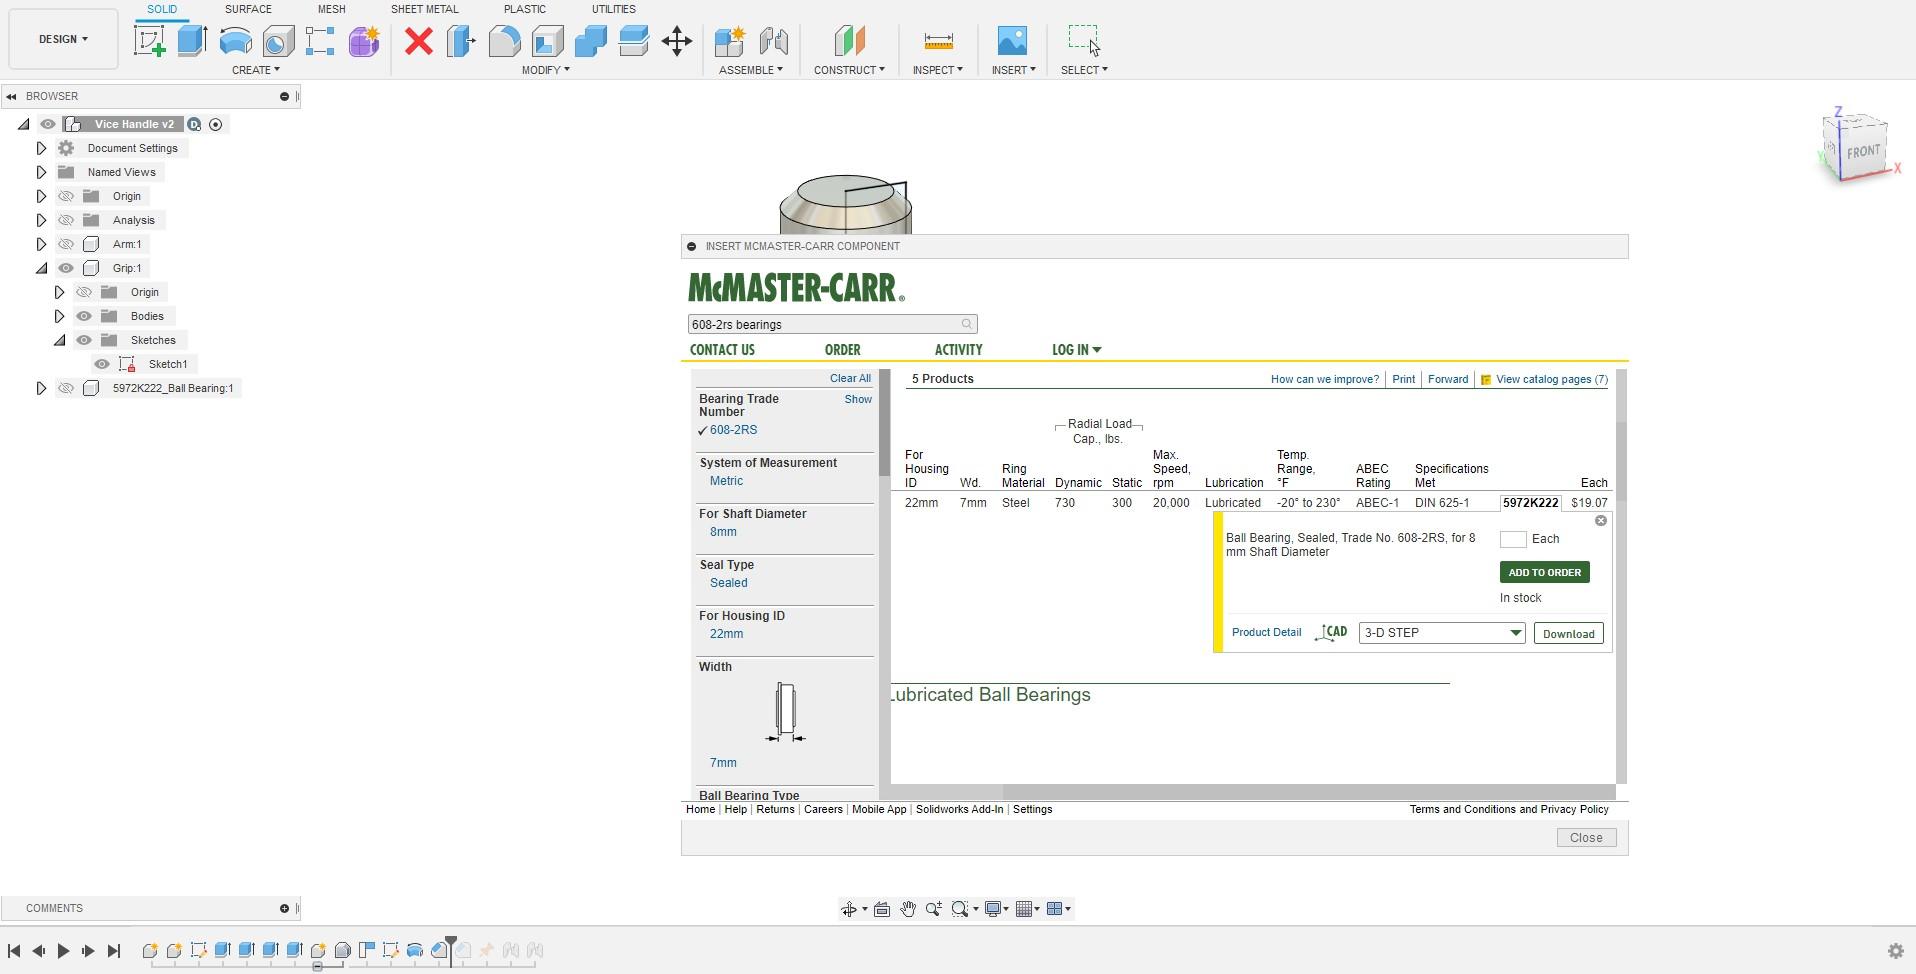Click the Extrude tool icon
The width and height of the screenshot is (1916, 974).
click(x=192, y=41)
